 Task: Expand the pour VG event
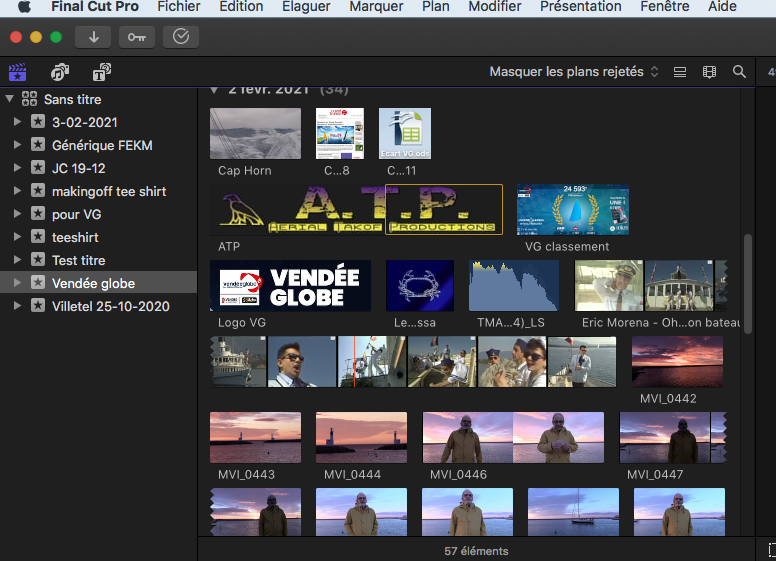17,214
